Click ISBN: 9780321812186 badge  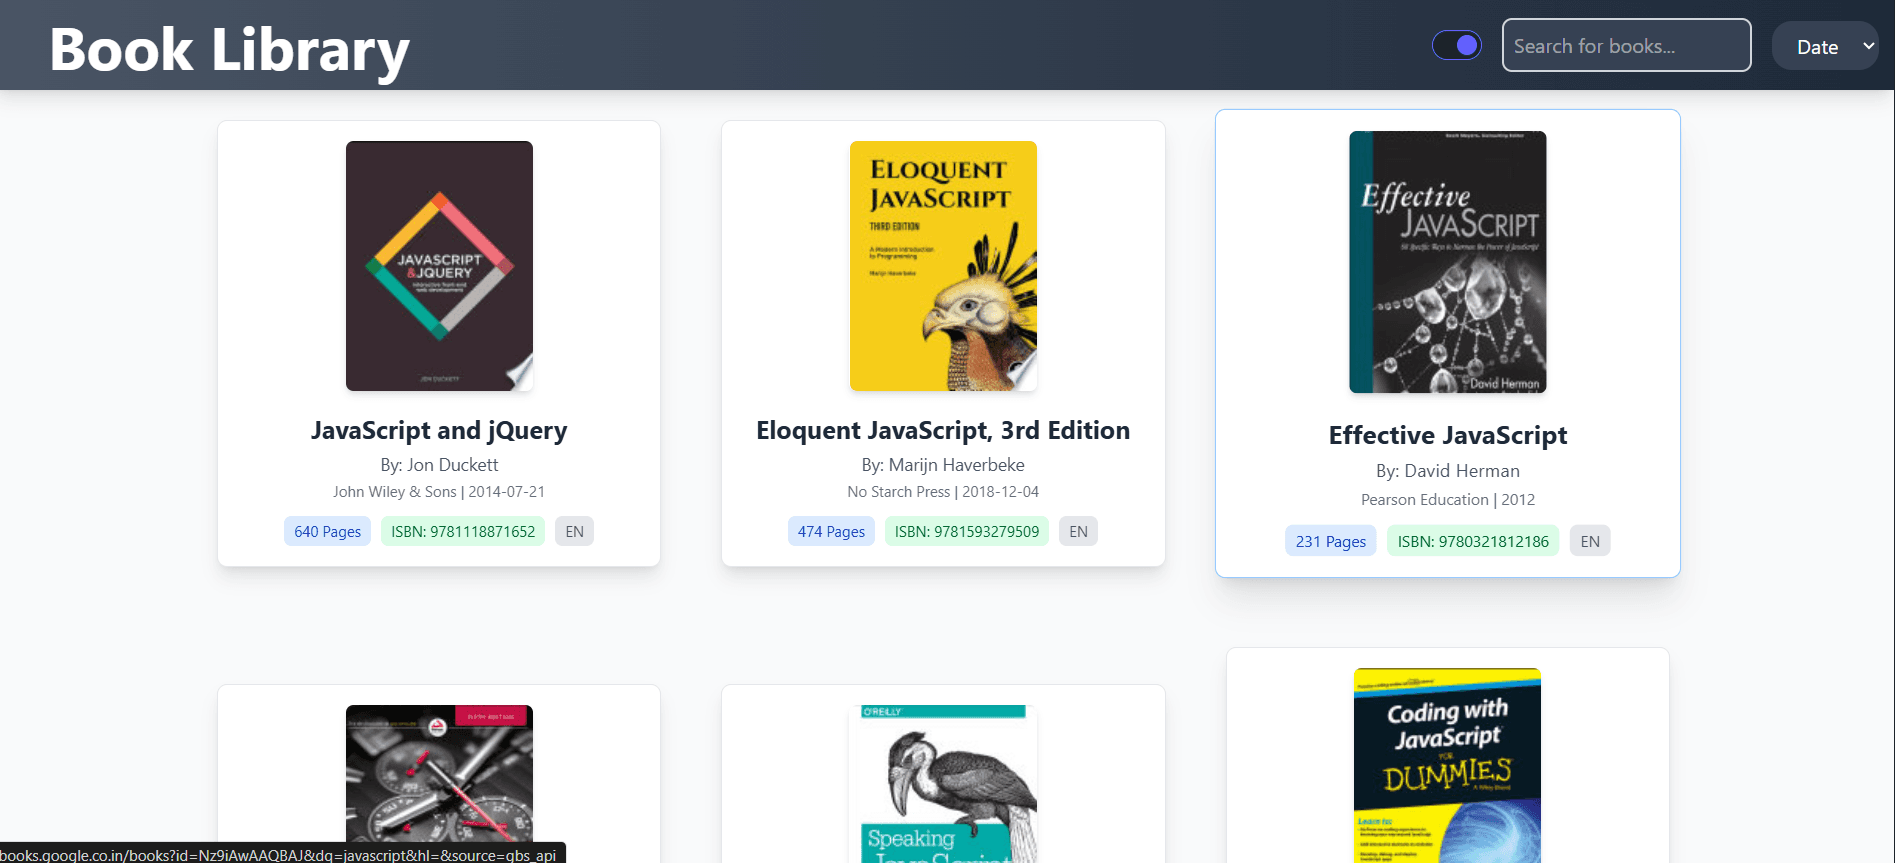click(x=1473, y=541)
